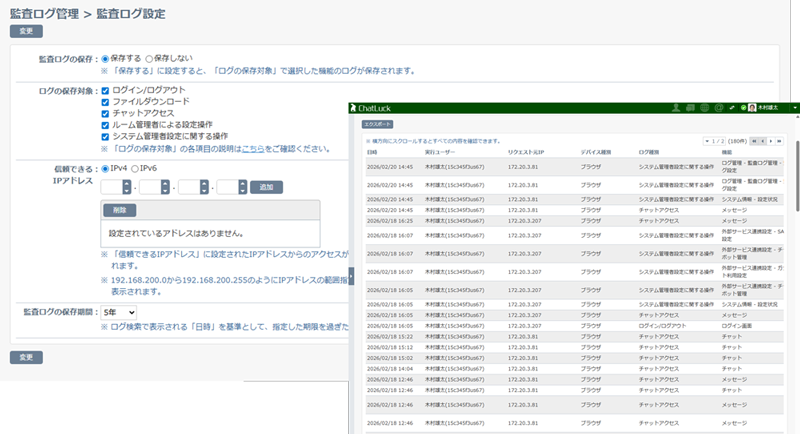The image size is (800, 434).
Task: Click the globe icon in ChatLuck header
Action: click(x=704, y=108)
